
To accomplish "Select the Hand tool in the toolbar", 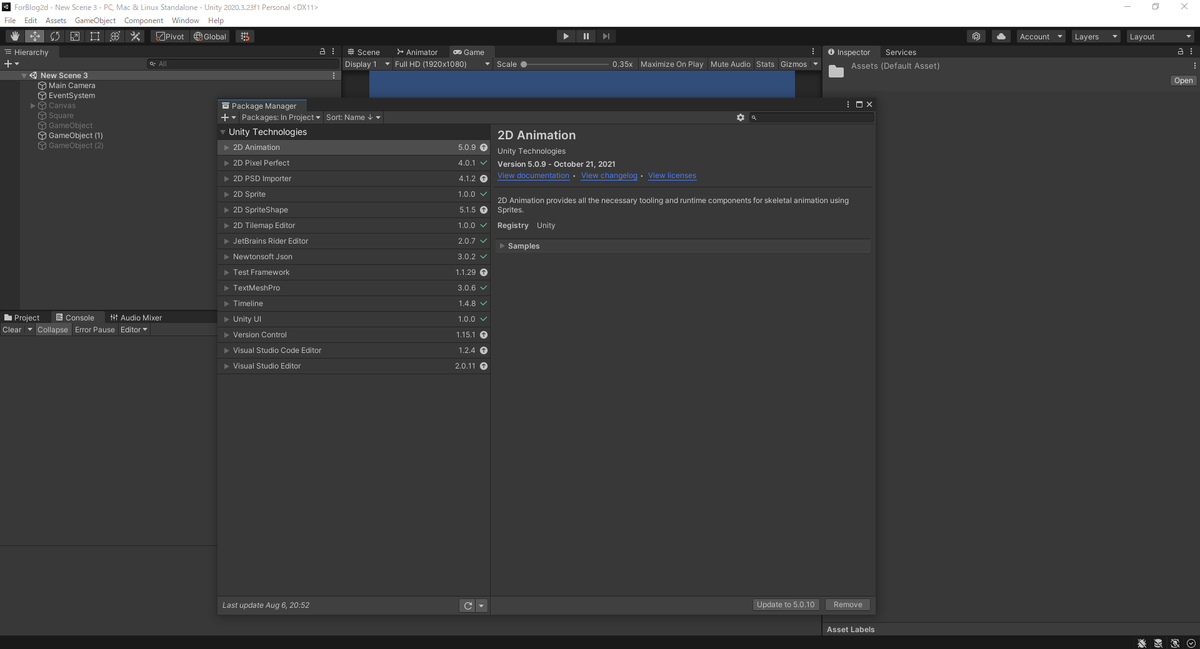I will (14, 36).
